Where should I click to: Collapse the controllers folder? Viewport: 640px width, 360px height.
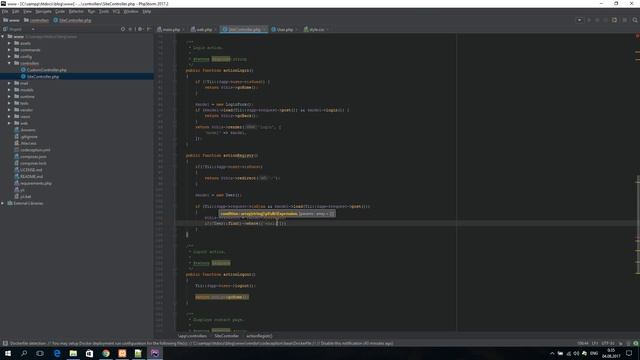pyautogui.click(x=9, y=63)
